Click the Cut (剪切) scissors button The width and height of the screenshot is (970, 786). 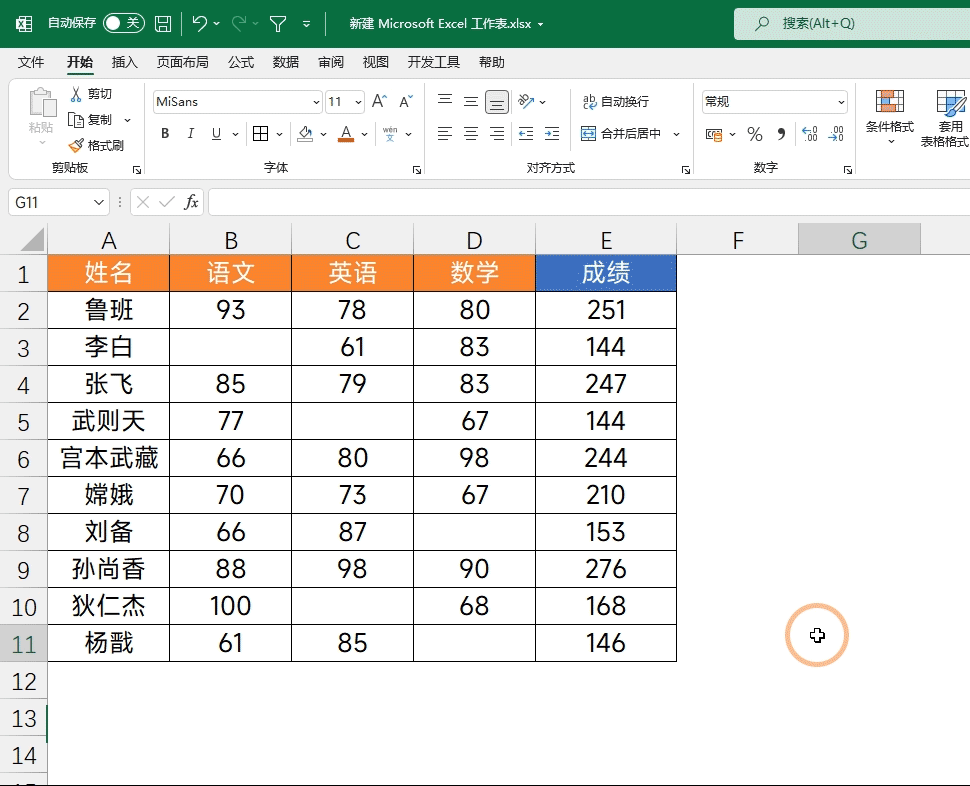point(91,94)
